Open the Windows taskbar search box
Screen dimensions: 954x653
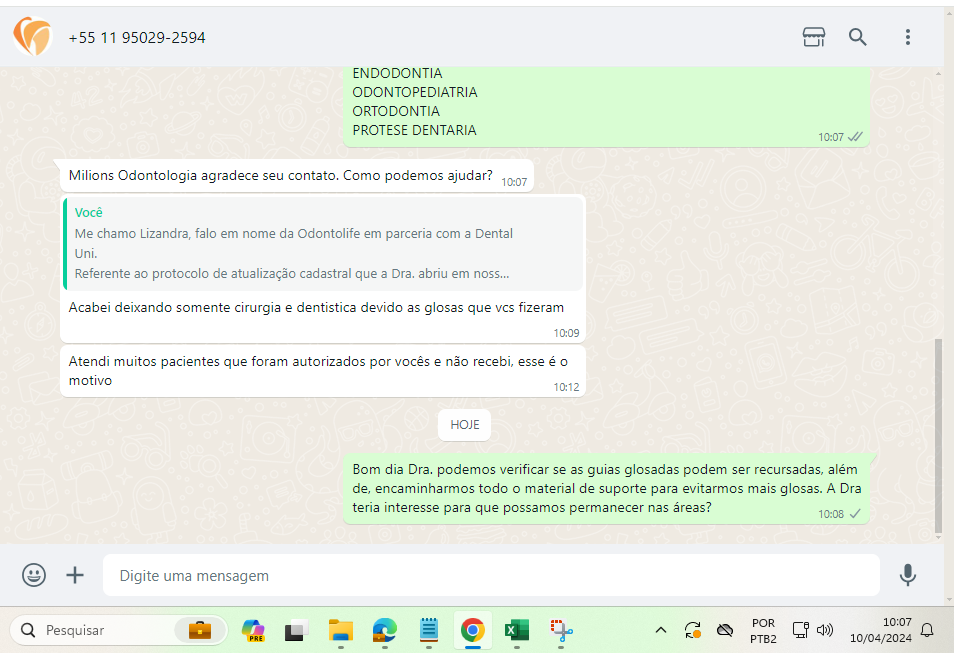(x=119, y=630)
